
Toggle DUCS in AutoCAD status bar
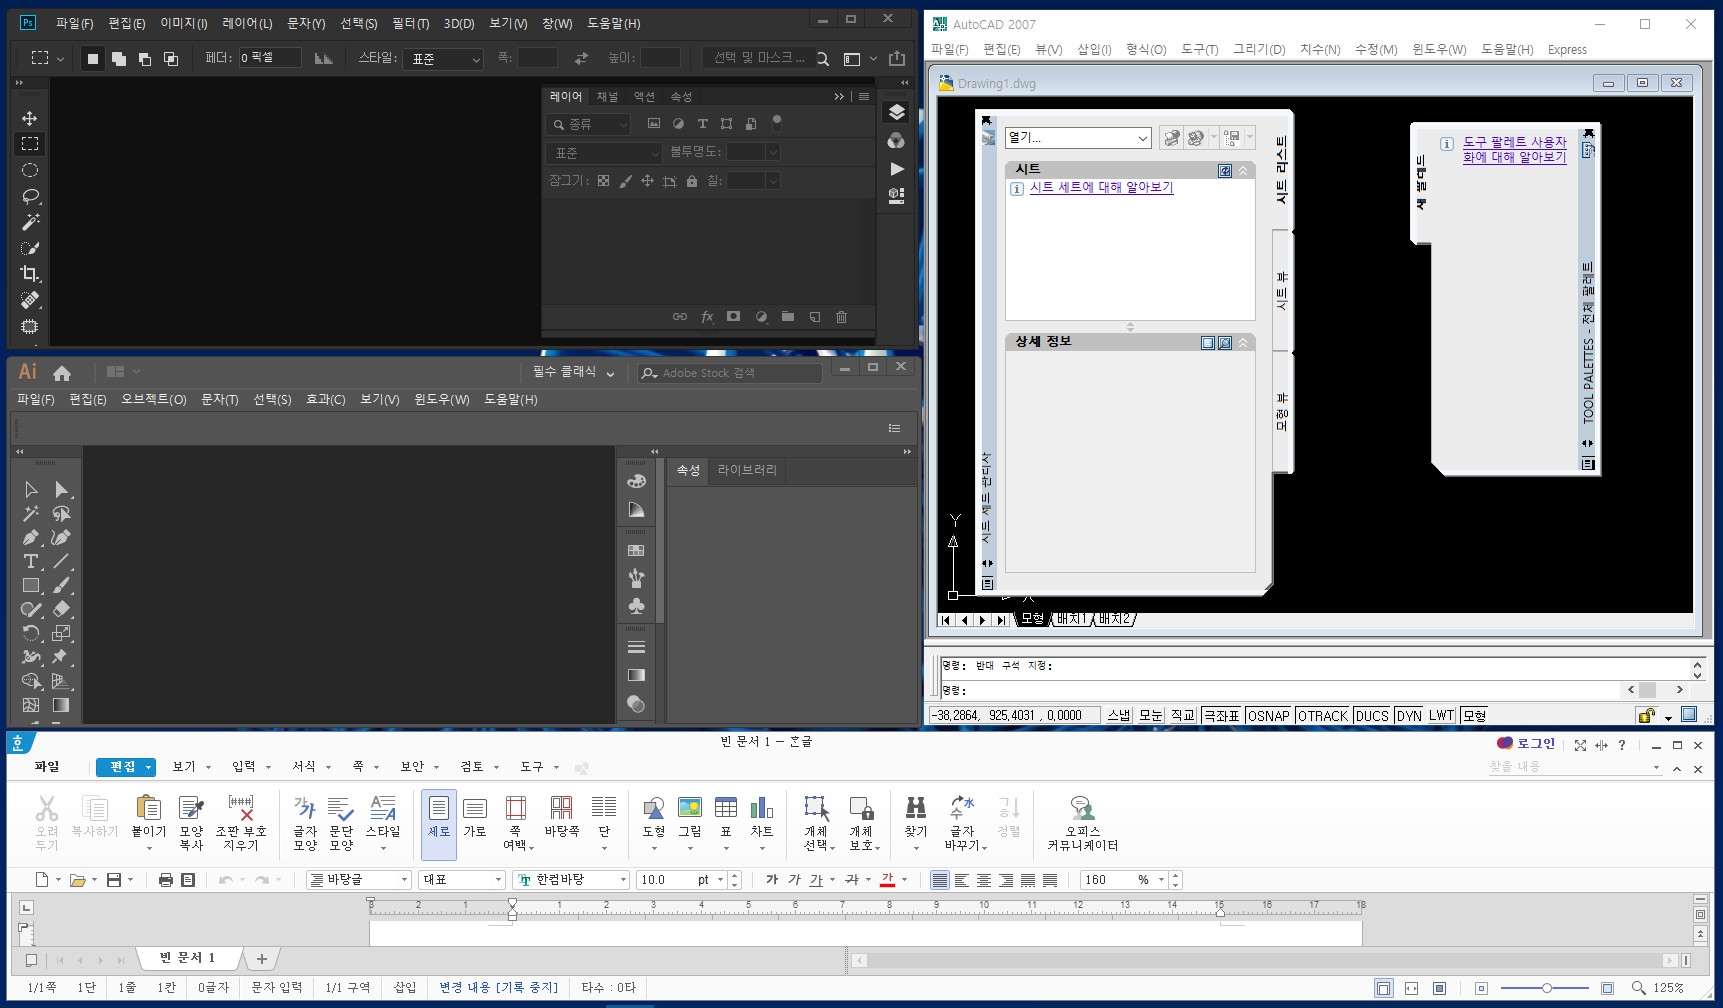point(1372,716)
